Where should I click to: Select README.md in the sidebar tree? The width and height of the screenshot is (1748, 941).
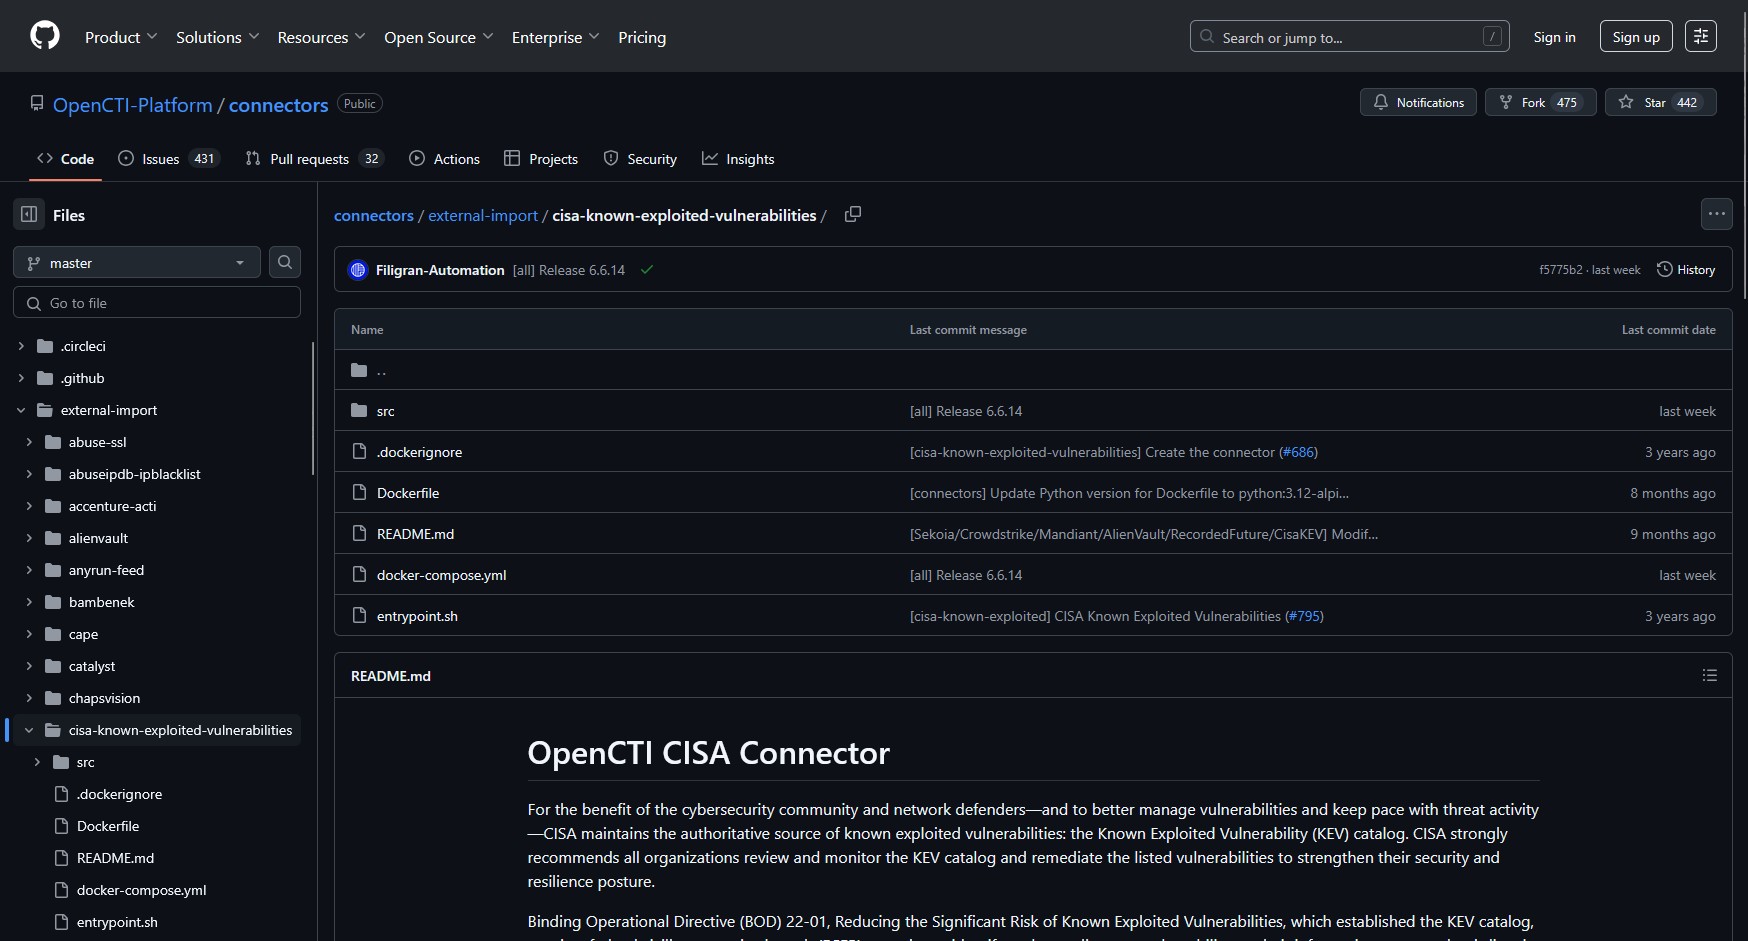click(115, 858)
